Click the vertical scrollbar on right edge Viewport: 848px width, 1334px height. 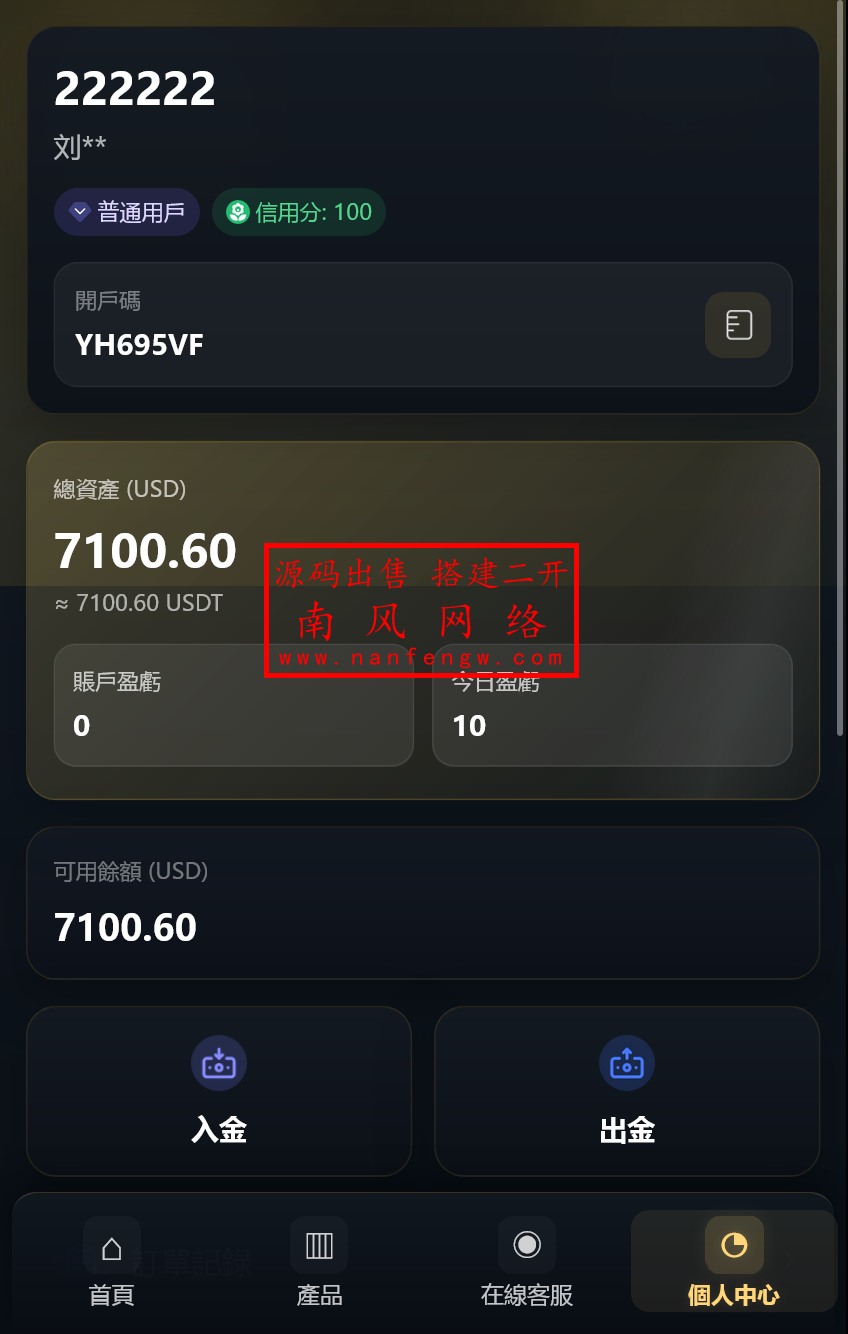point(840,368)
